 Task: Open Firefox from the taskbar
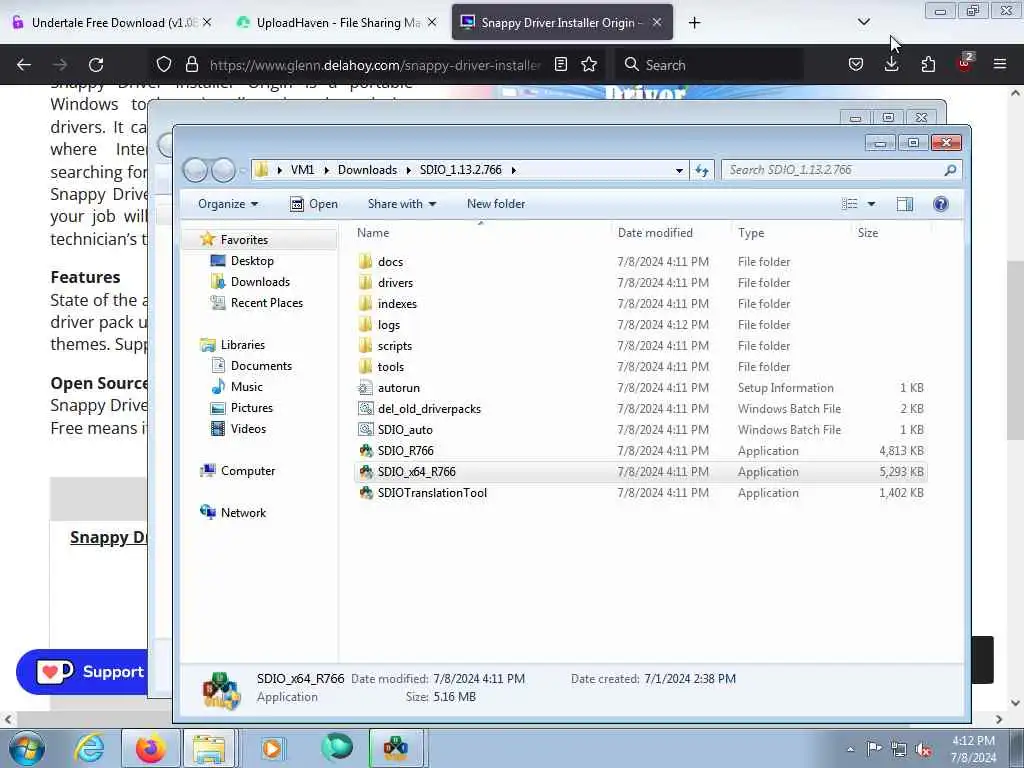150,748
